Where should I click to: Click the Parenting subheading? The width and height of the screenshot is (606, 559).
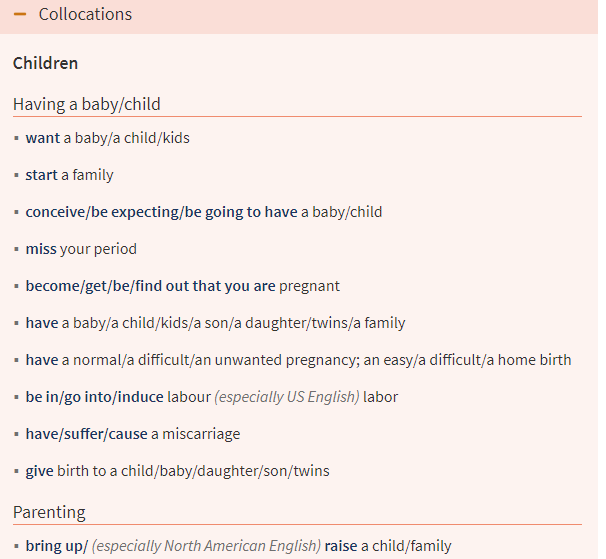tap(49, 512)
